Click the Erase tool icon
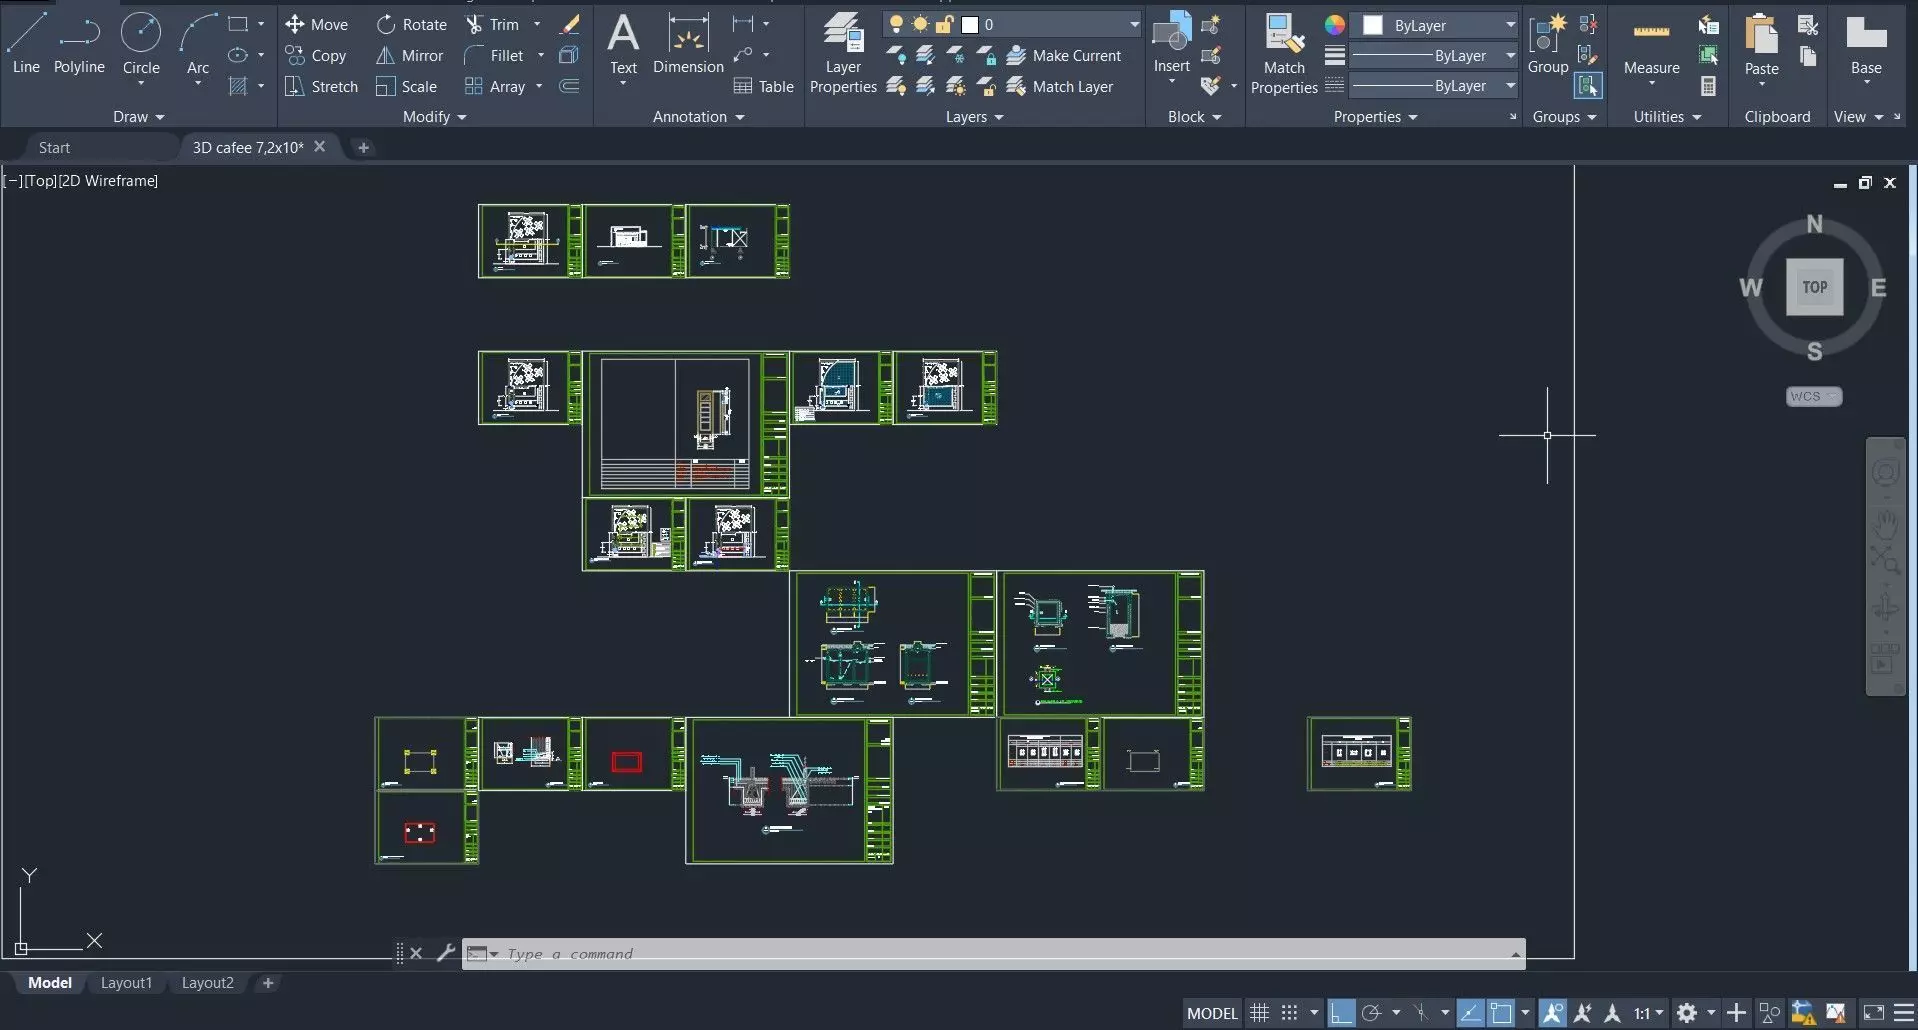The height and width of the screenshot is (1030, 1918). pos(570,24)
